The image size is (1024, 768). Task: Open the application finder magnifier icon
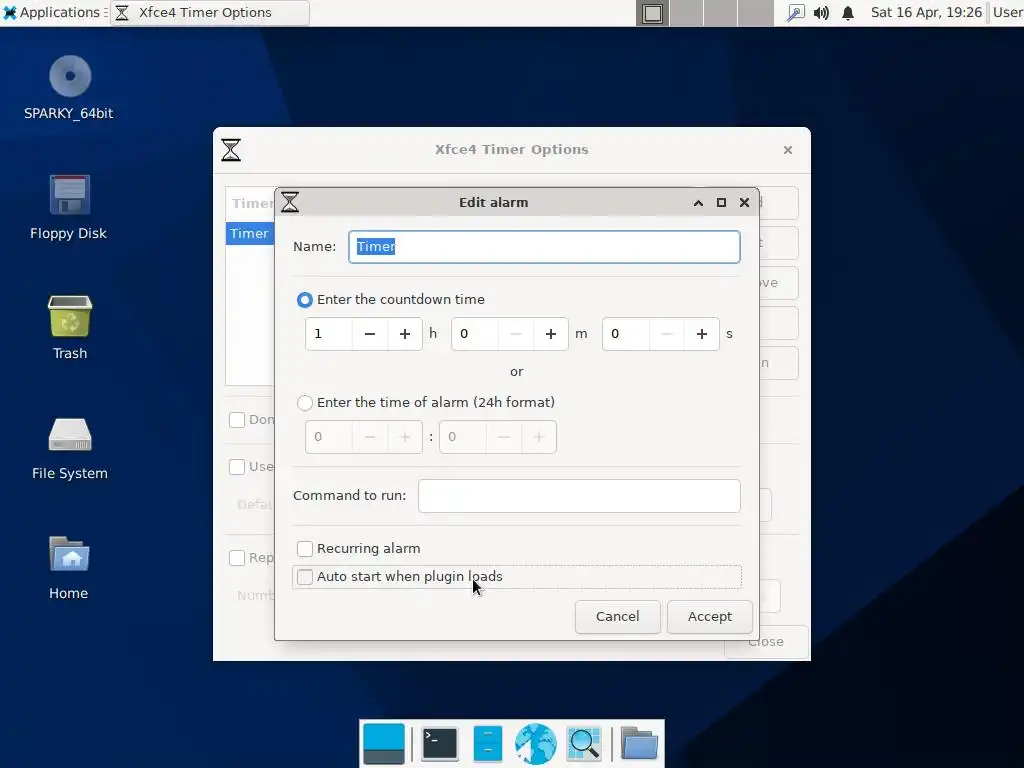(584, 744)
